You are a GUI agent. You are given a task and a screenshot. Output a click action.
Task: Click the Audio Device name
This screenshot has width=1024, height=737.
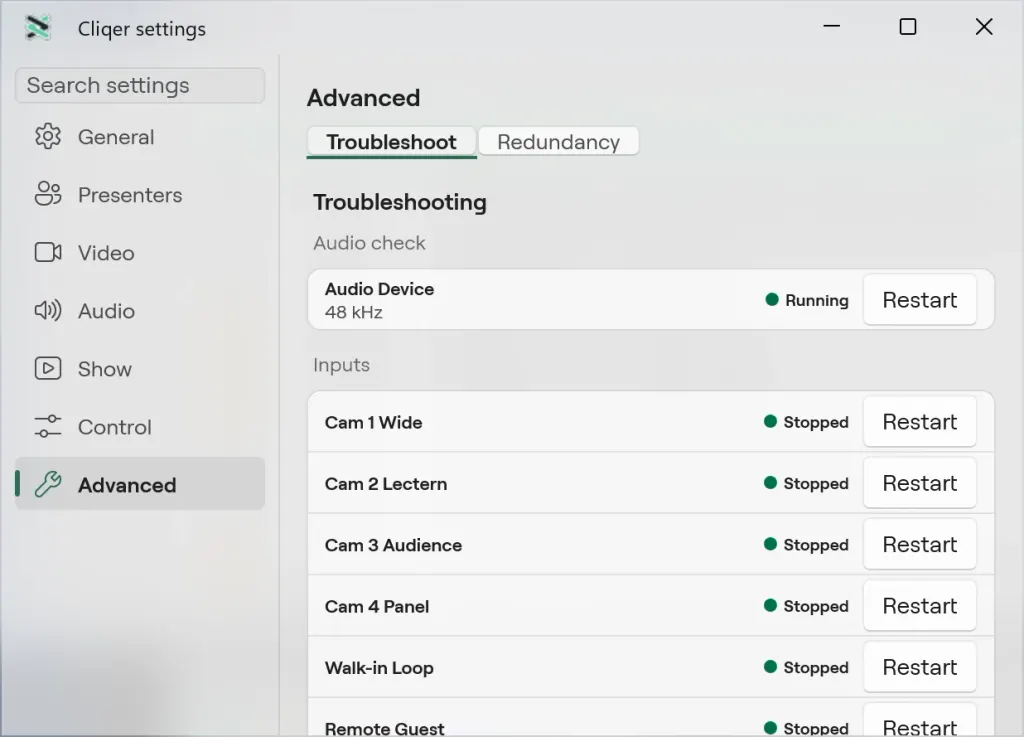tap(379, 289)
